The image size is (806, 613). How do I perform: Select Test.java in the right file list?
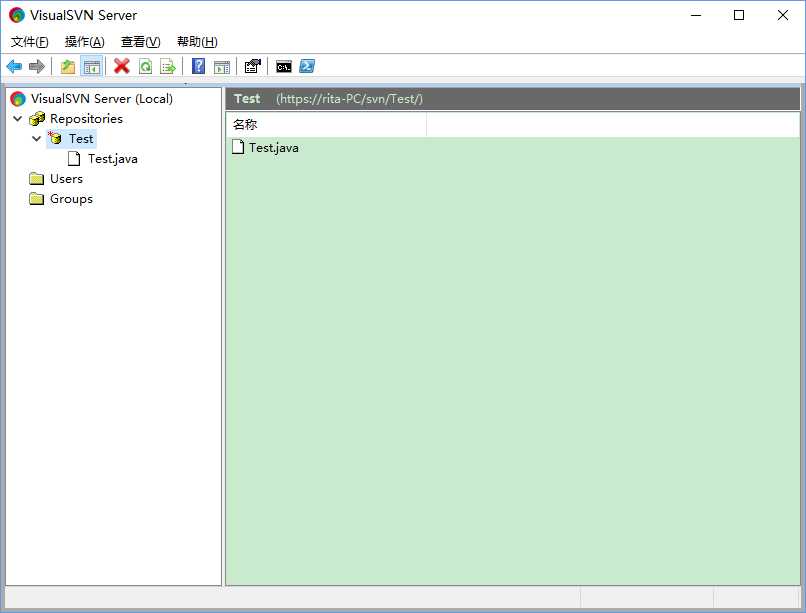[x=273, y=148]
